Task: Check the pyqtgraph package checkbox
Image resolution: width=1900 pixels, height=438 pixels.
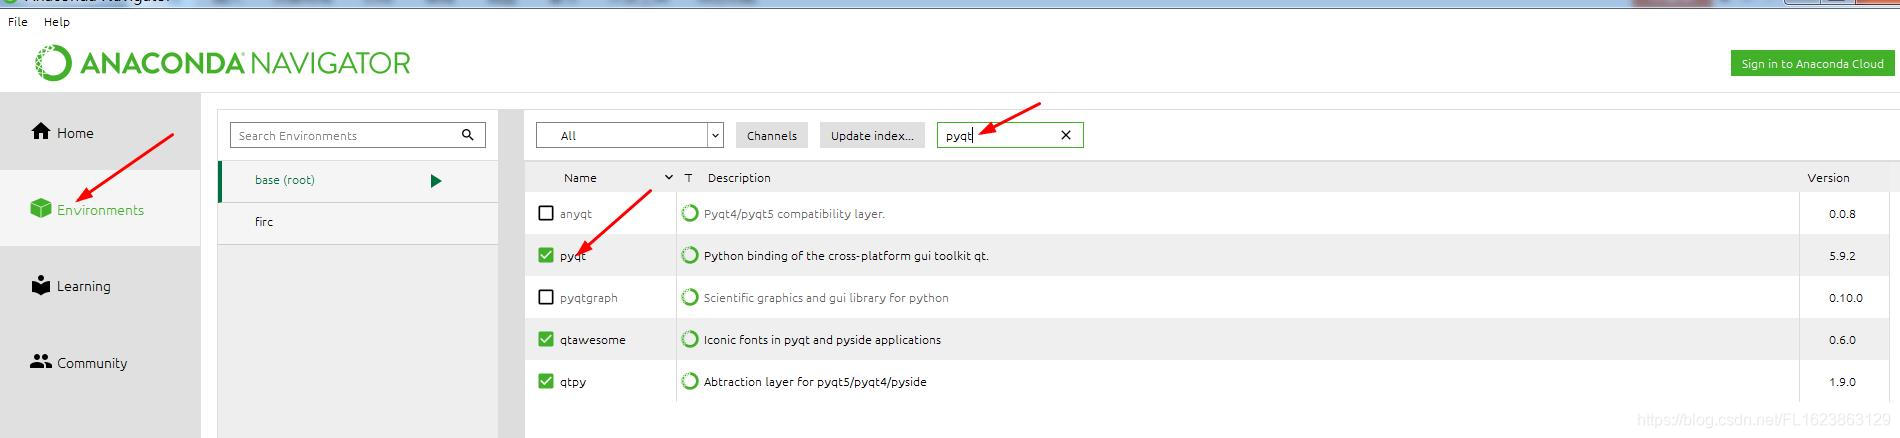Action: pos(546,297)
